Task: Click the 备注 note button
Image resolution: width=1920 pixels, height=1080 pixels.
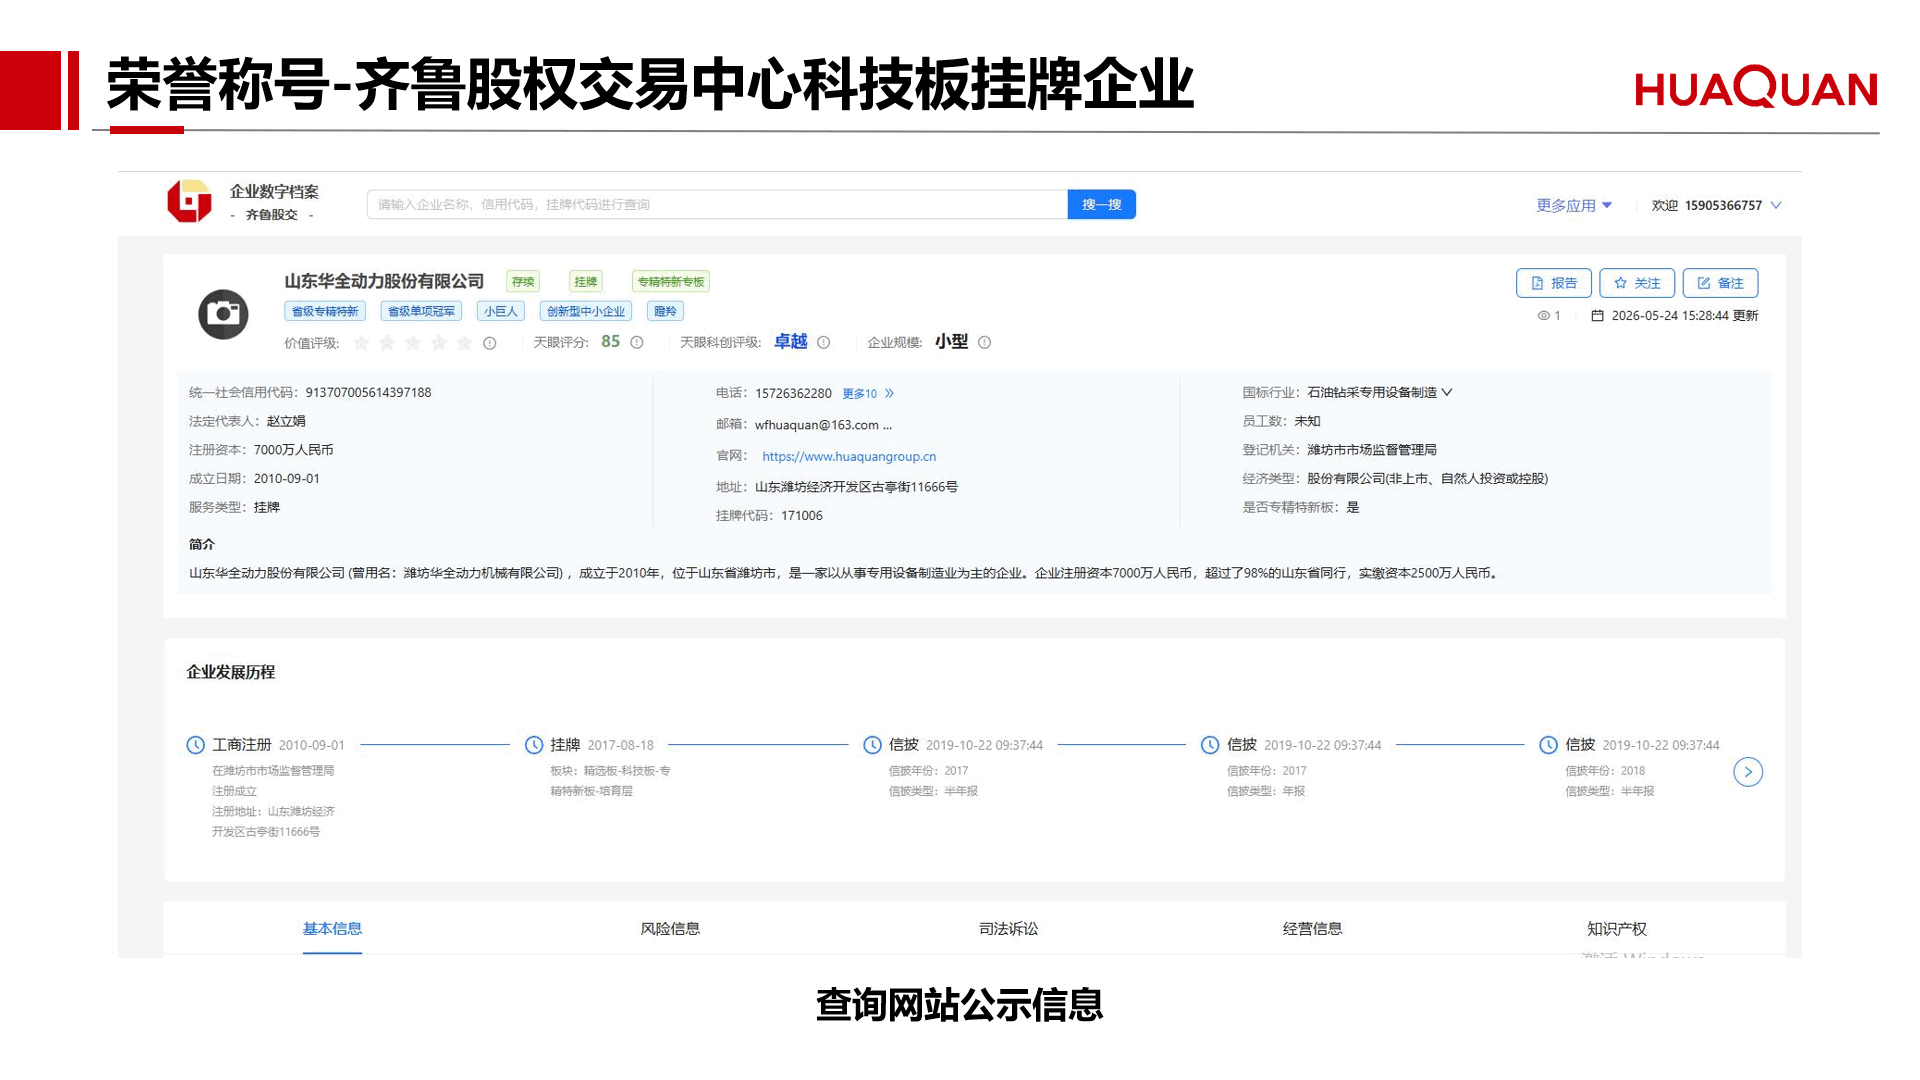Action: tap(1720, 283)
